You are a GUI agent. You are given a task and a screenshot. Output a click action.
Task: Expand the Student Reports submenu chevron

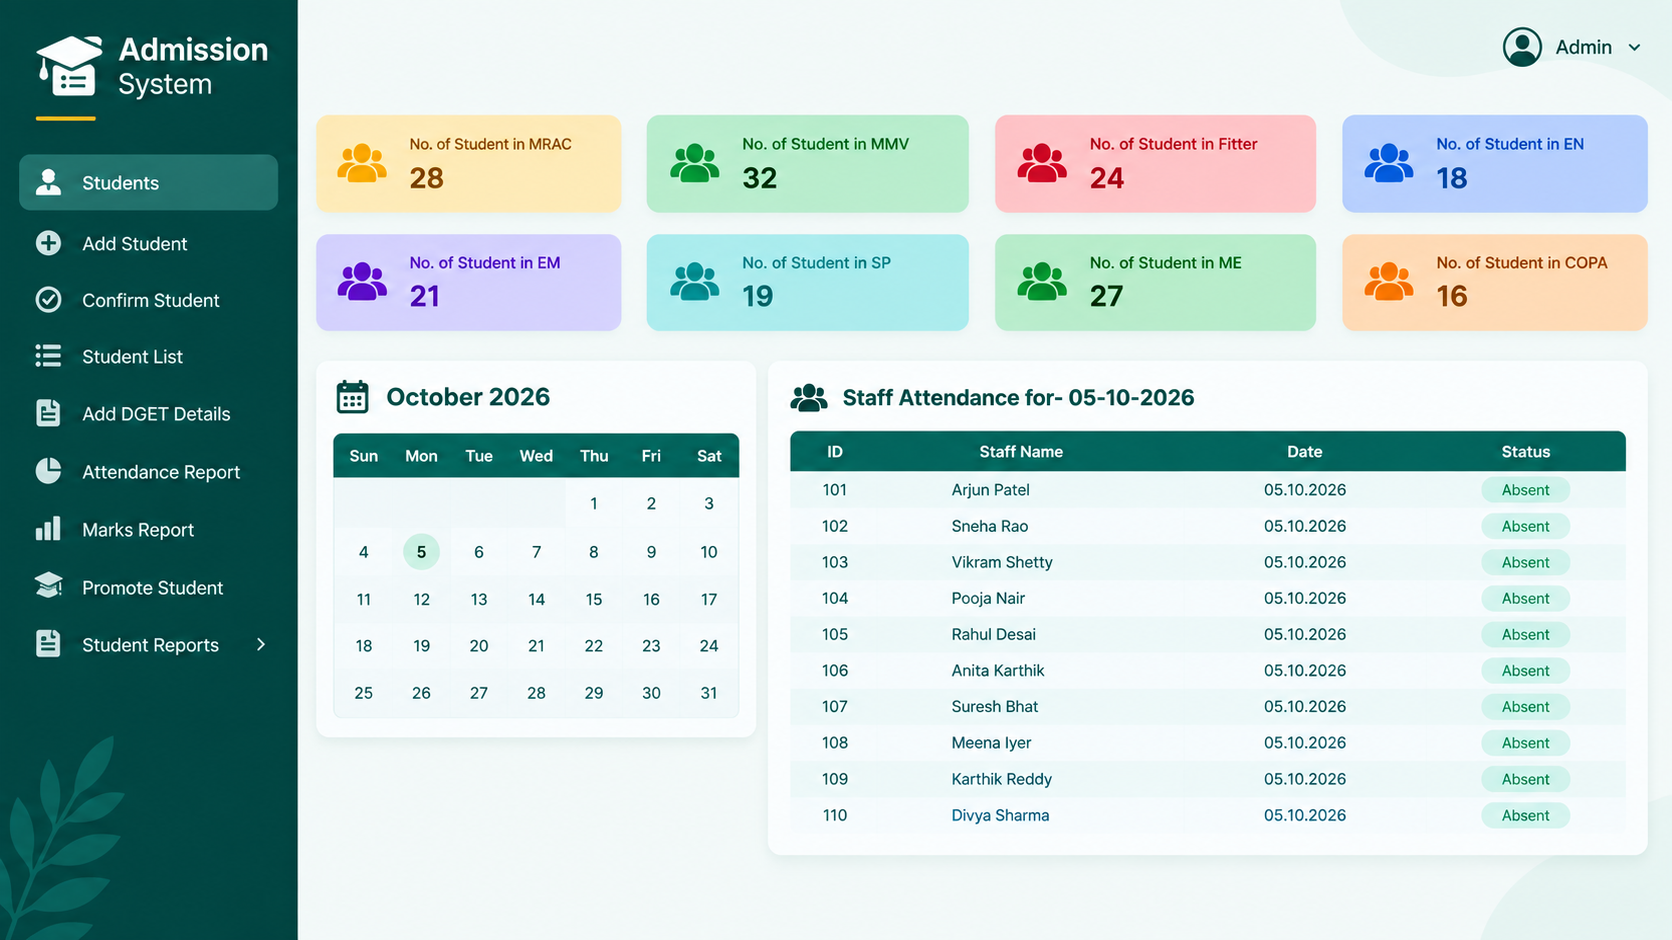(x=261, y=644)
